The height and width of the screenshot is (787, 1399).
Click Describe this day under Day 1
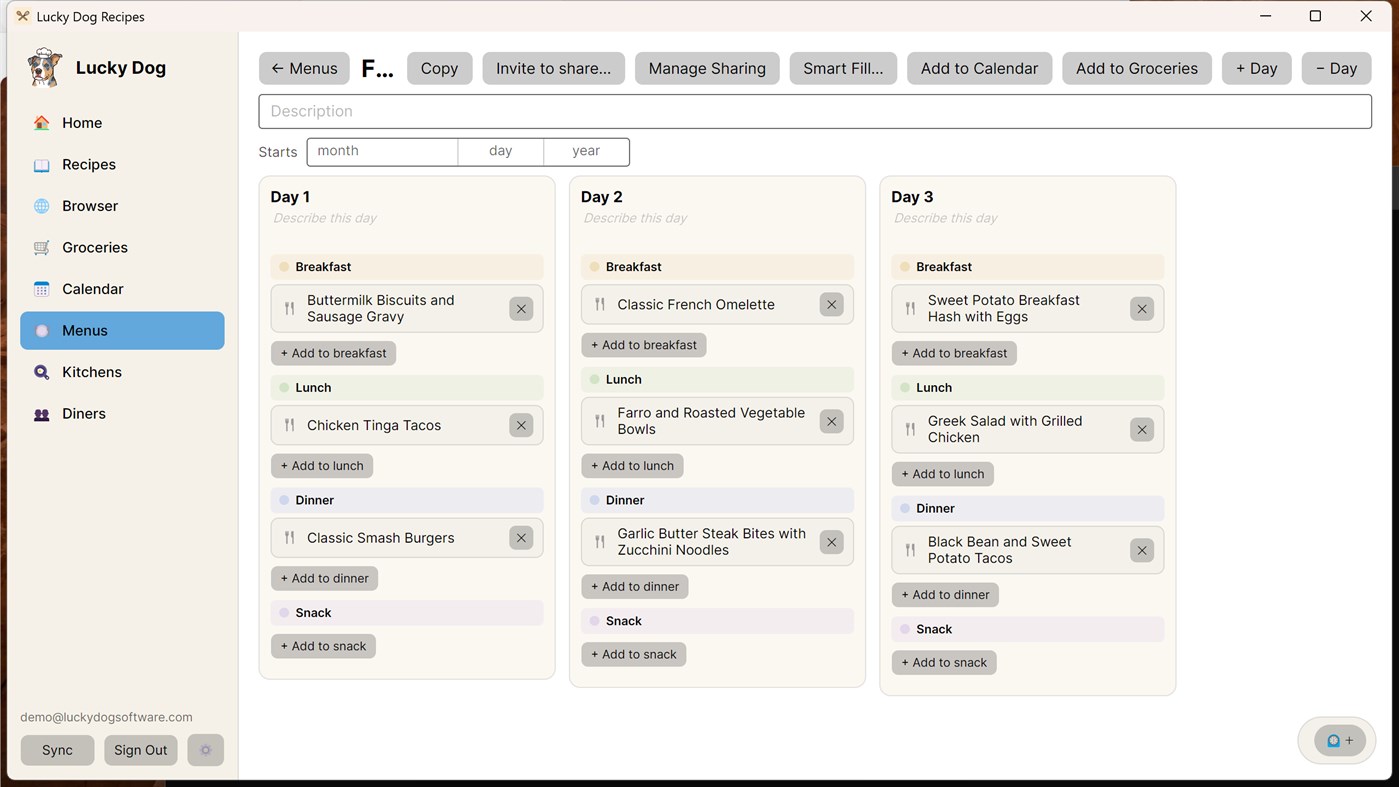[x=324, y=218]
